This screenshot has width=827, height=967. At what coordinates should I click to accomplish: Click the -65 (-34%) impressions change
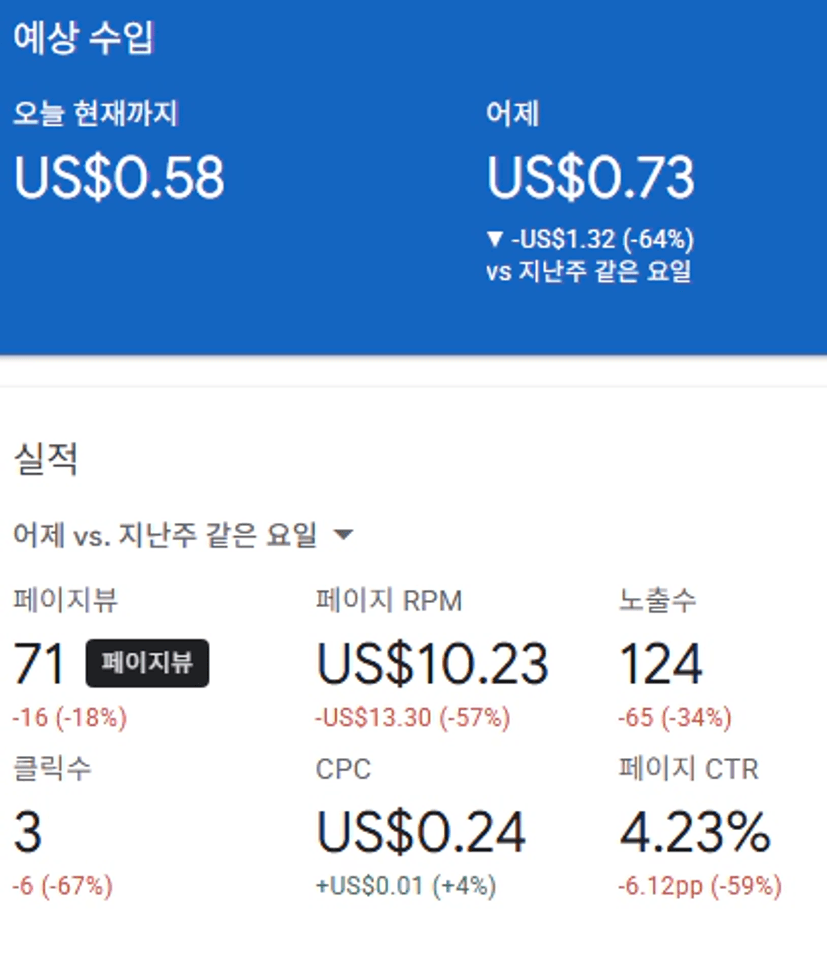coord(675,717)
